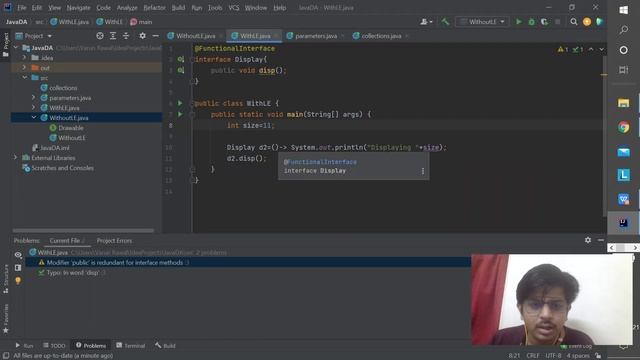Viewport: 640px width, 360px height.
Task: Click the lightbulb quick-fix icon in Problems panel
Action: (18, 280)
